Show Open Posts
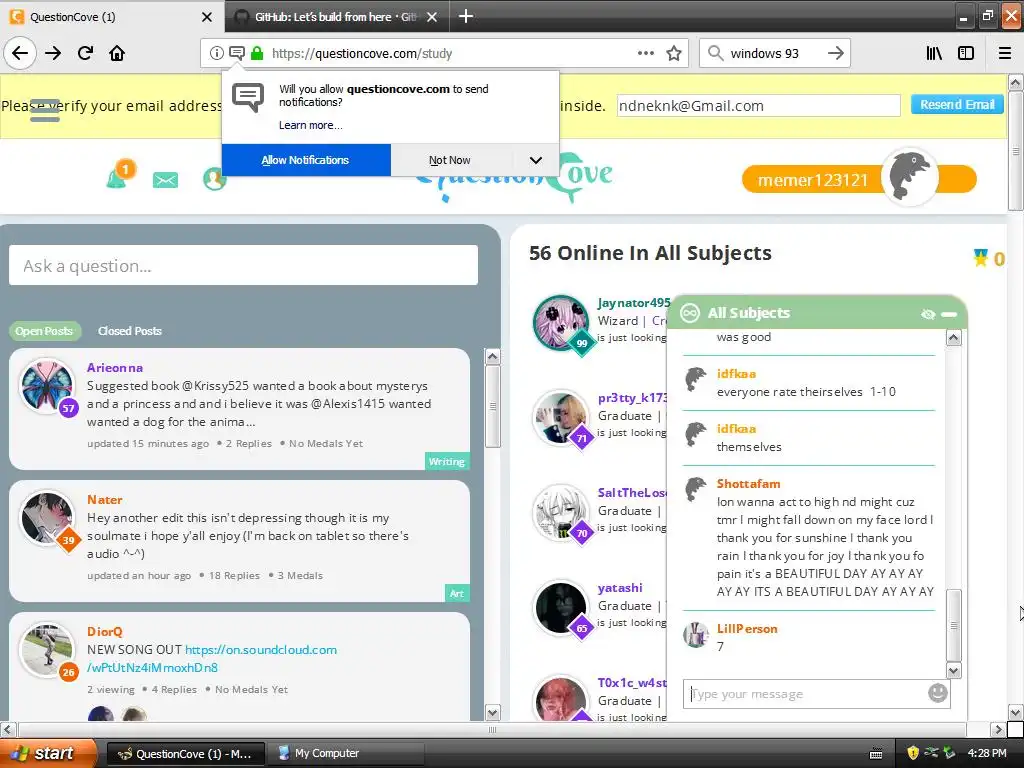Screen dimensions: 1024x768 point(44,331)
